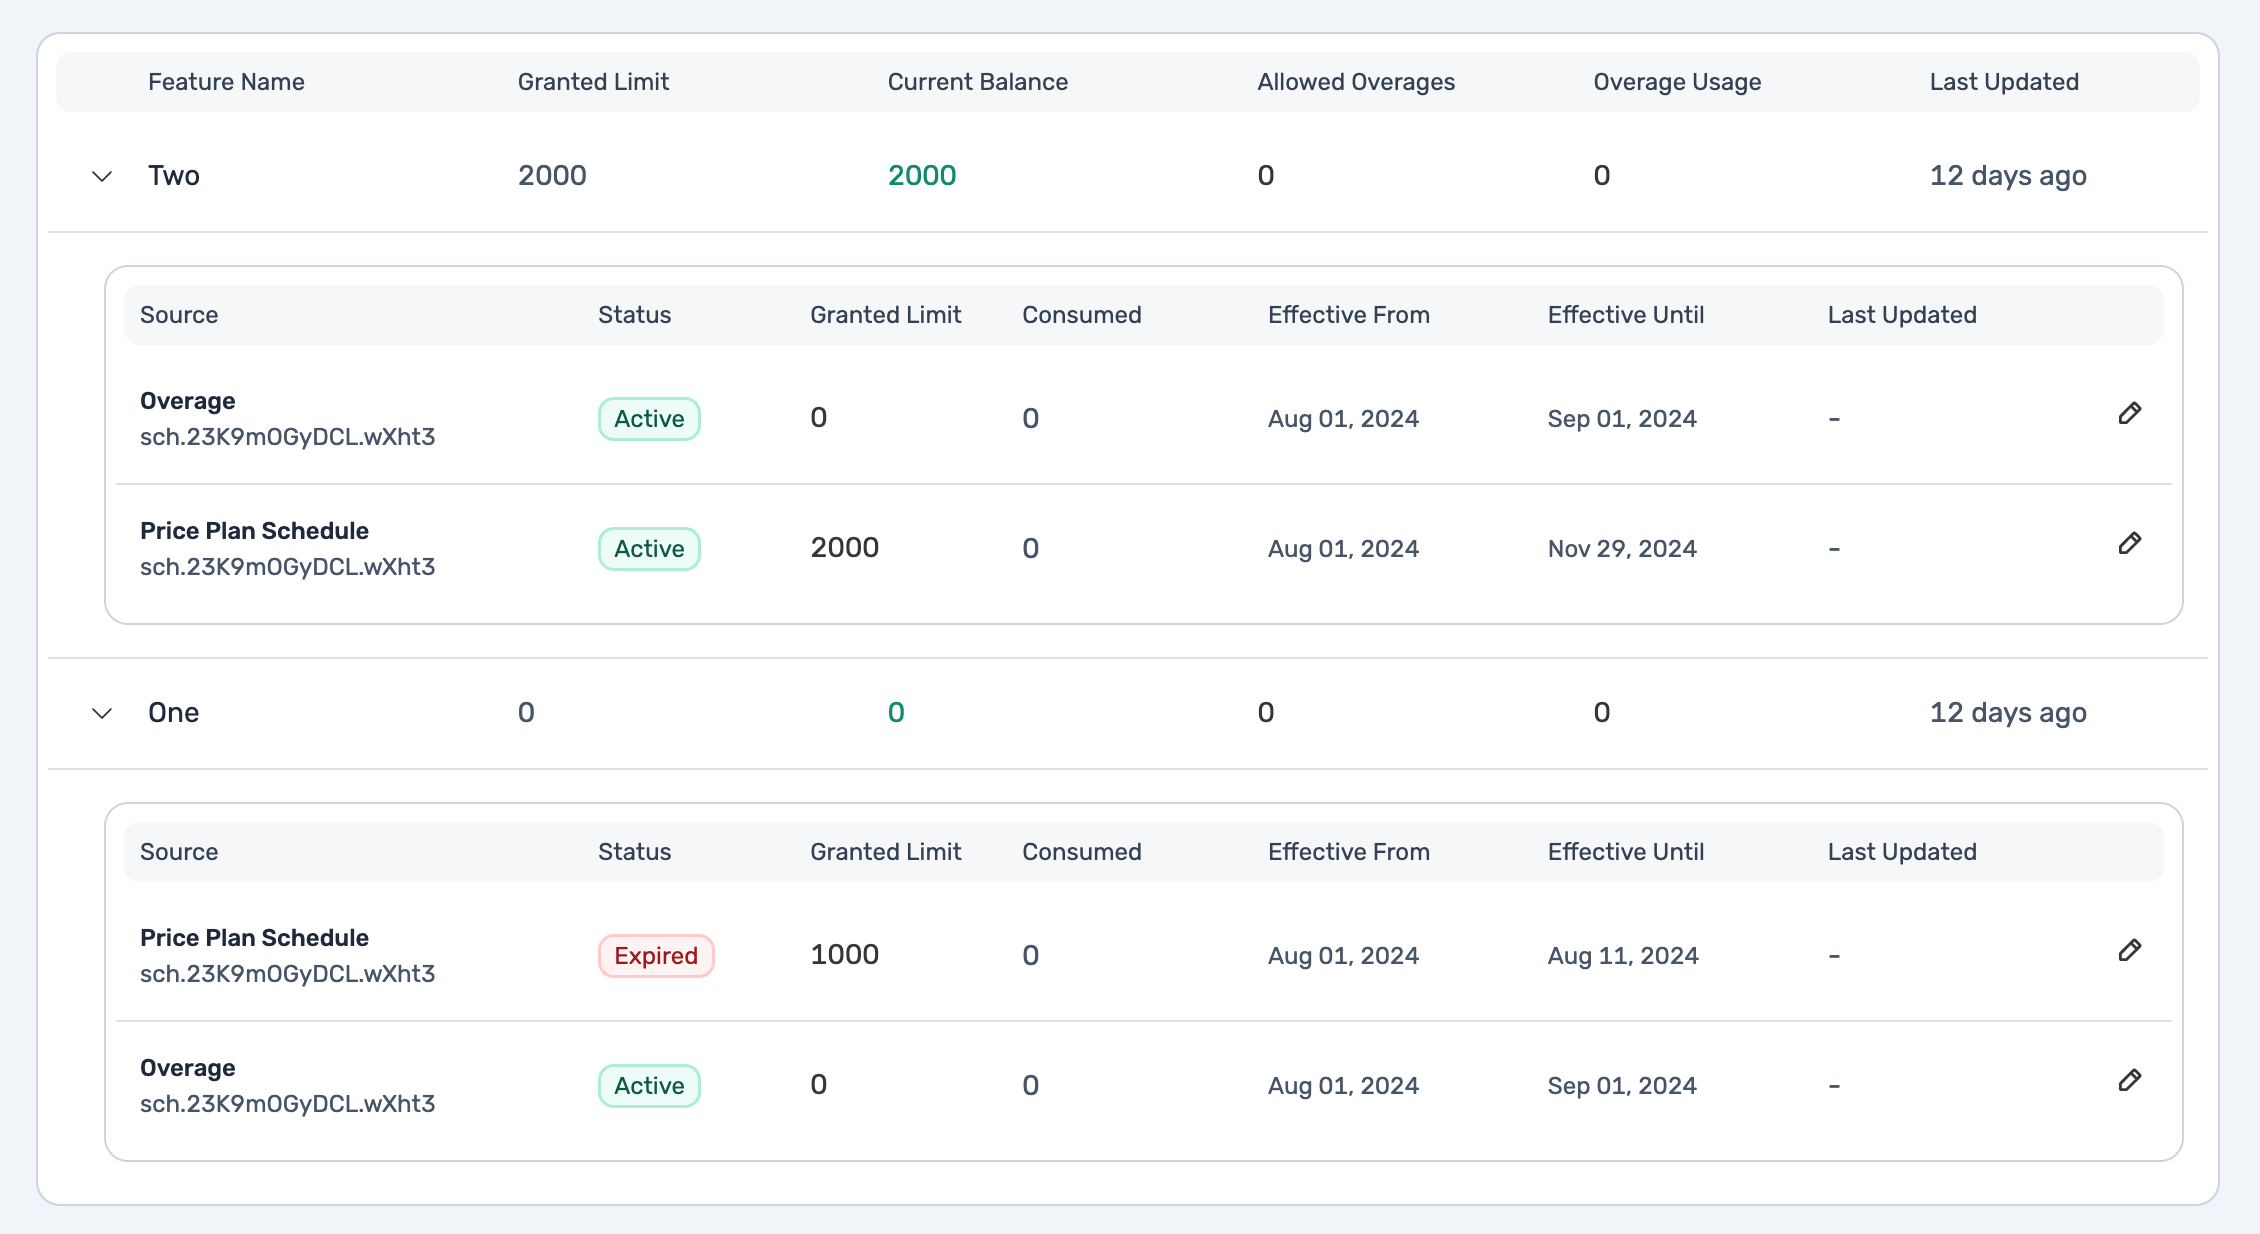Click Active badge on Two's Overage row

point(649,419)
